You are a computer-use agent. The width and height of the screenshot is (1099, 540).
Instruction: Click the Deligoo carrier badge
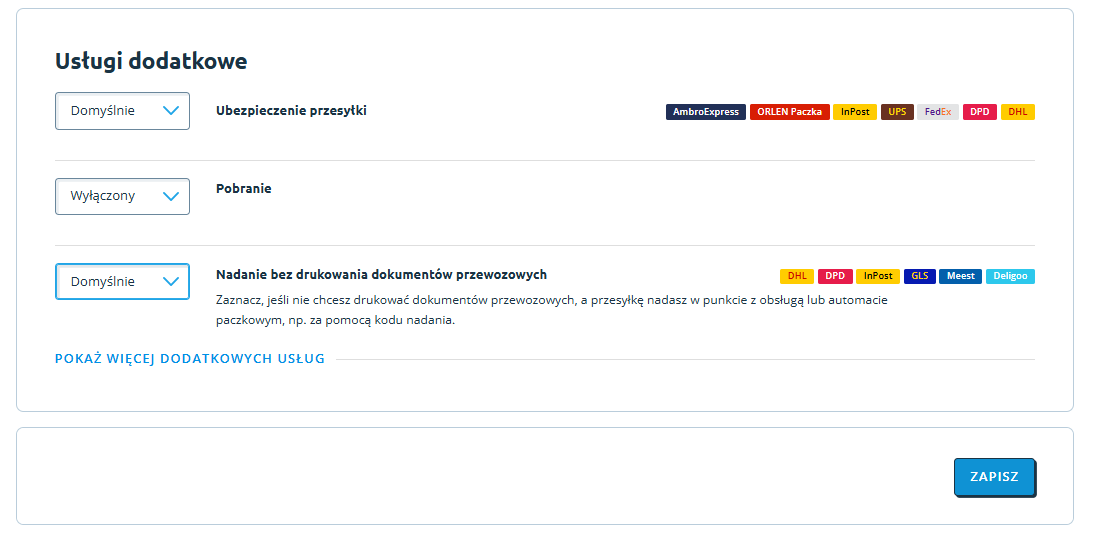[1010, 276]
